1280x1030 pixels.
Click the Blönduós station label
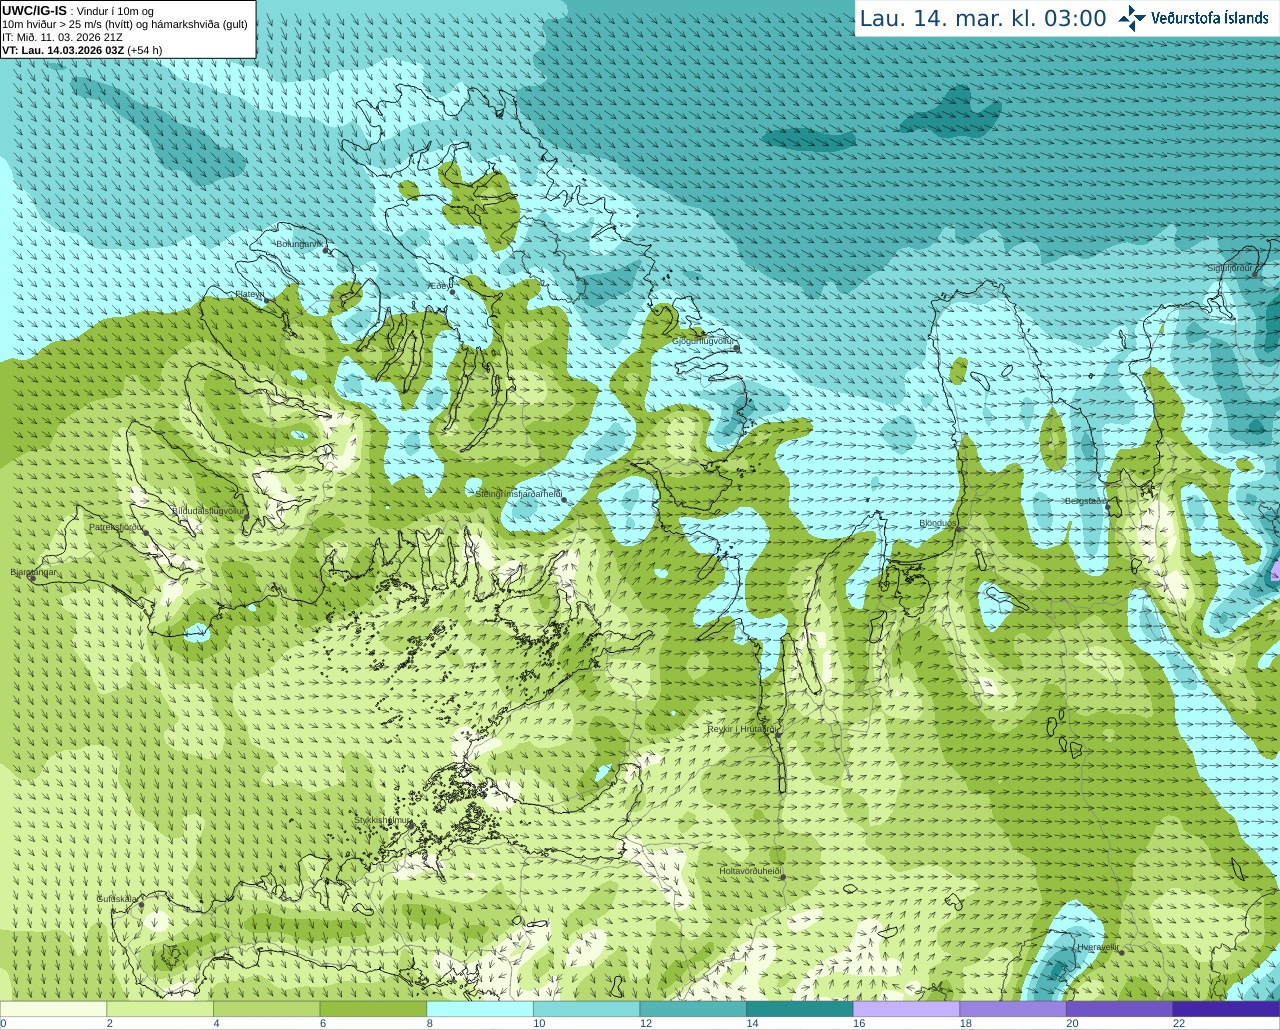pos(938,523)
